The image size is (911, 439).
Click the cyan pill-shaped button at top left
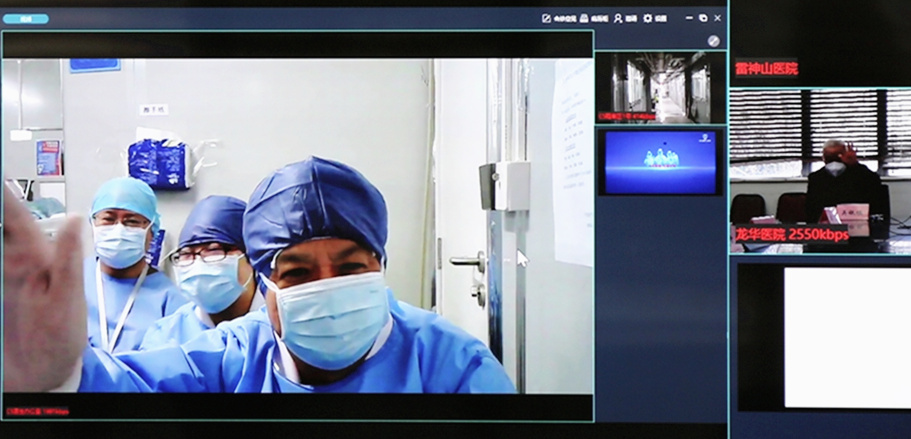pos(25,18)
